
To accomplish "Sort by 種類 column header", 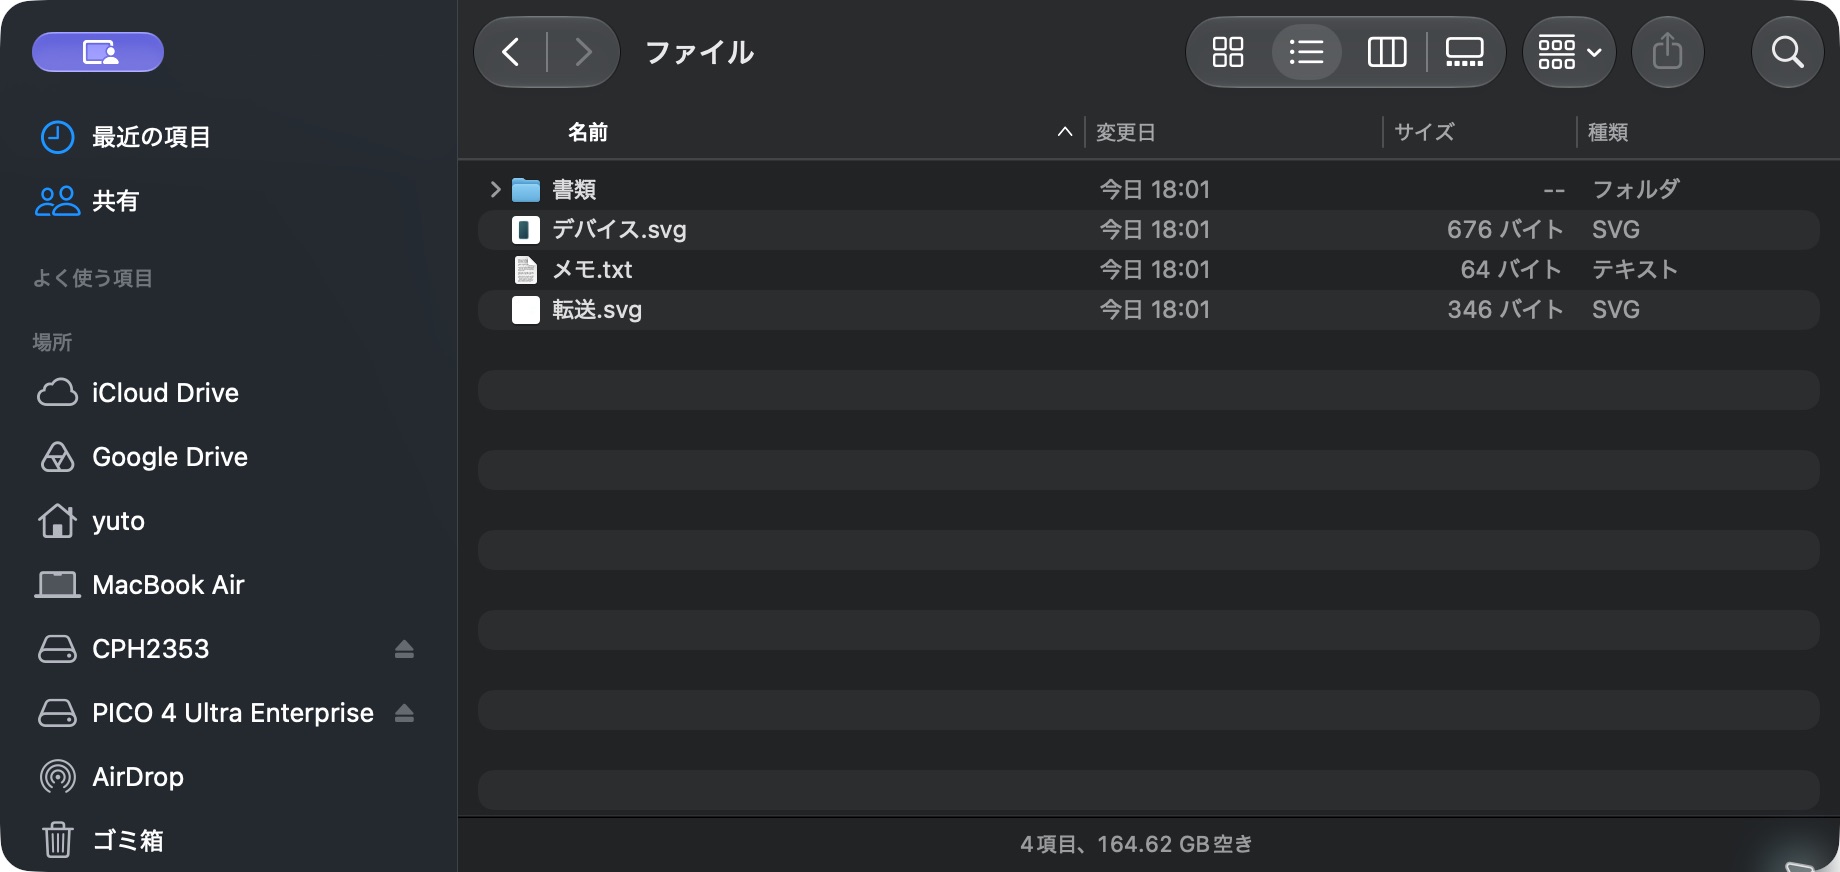I will tap(1608, 132).
